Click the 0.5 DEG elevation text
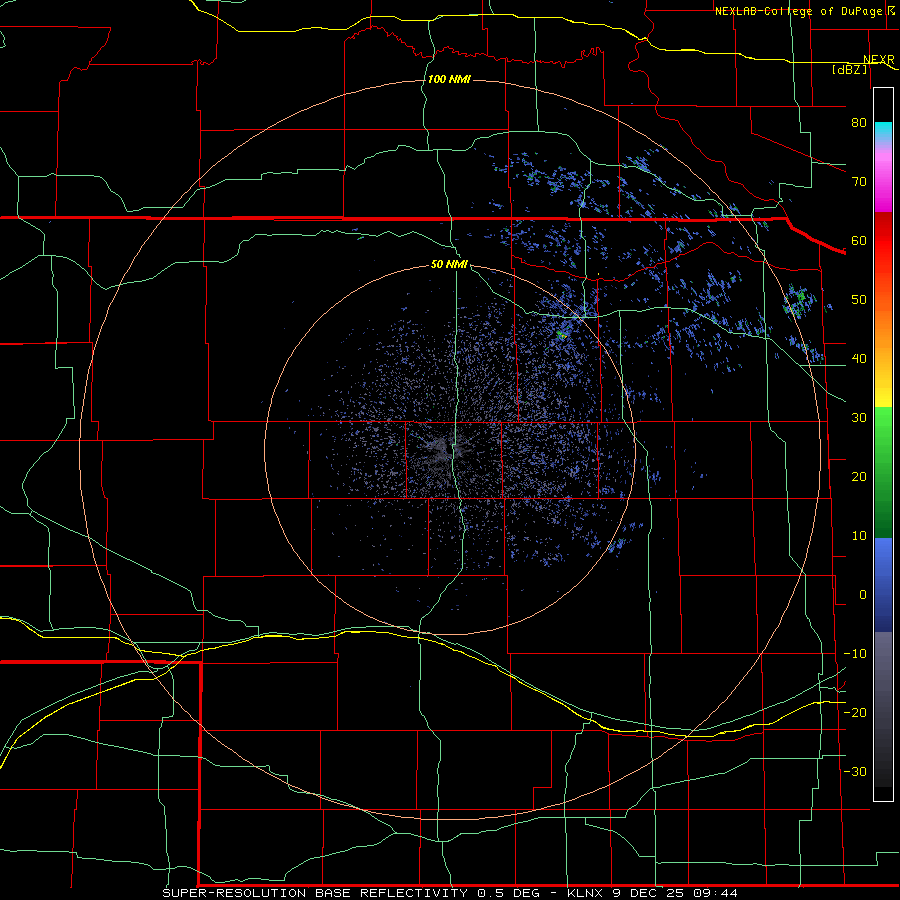The image size is (900, 900). 509,893
